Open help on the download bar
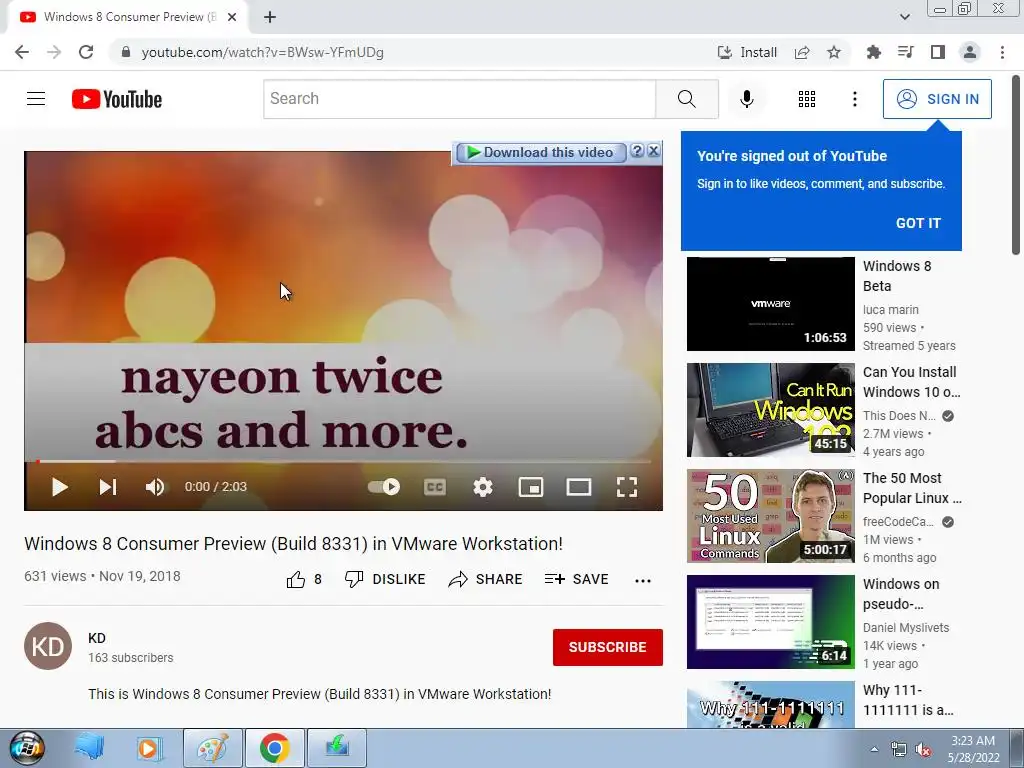The image size is (1024, 768). 637,151
